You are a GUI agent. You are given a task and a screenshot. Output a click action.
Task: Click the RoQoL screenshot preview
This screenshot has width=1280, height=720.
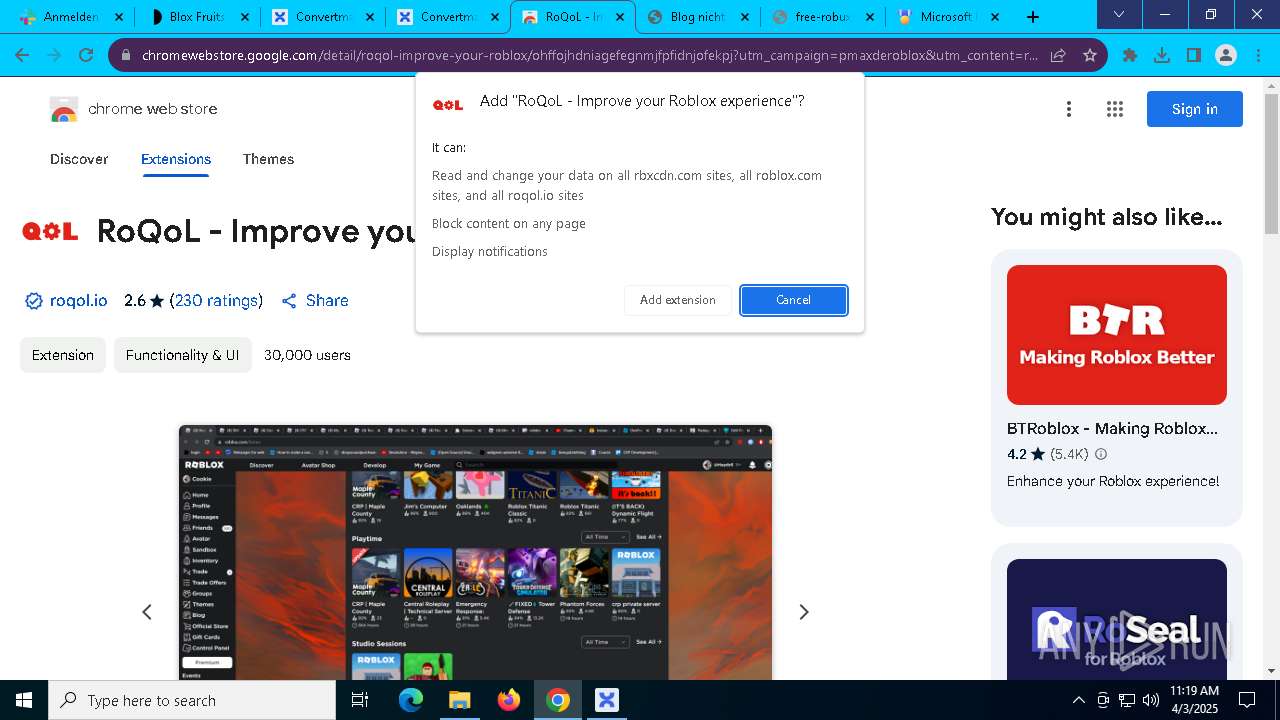475,553
